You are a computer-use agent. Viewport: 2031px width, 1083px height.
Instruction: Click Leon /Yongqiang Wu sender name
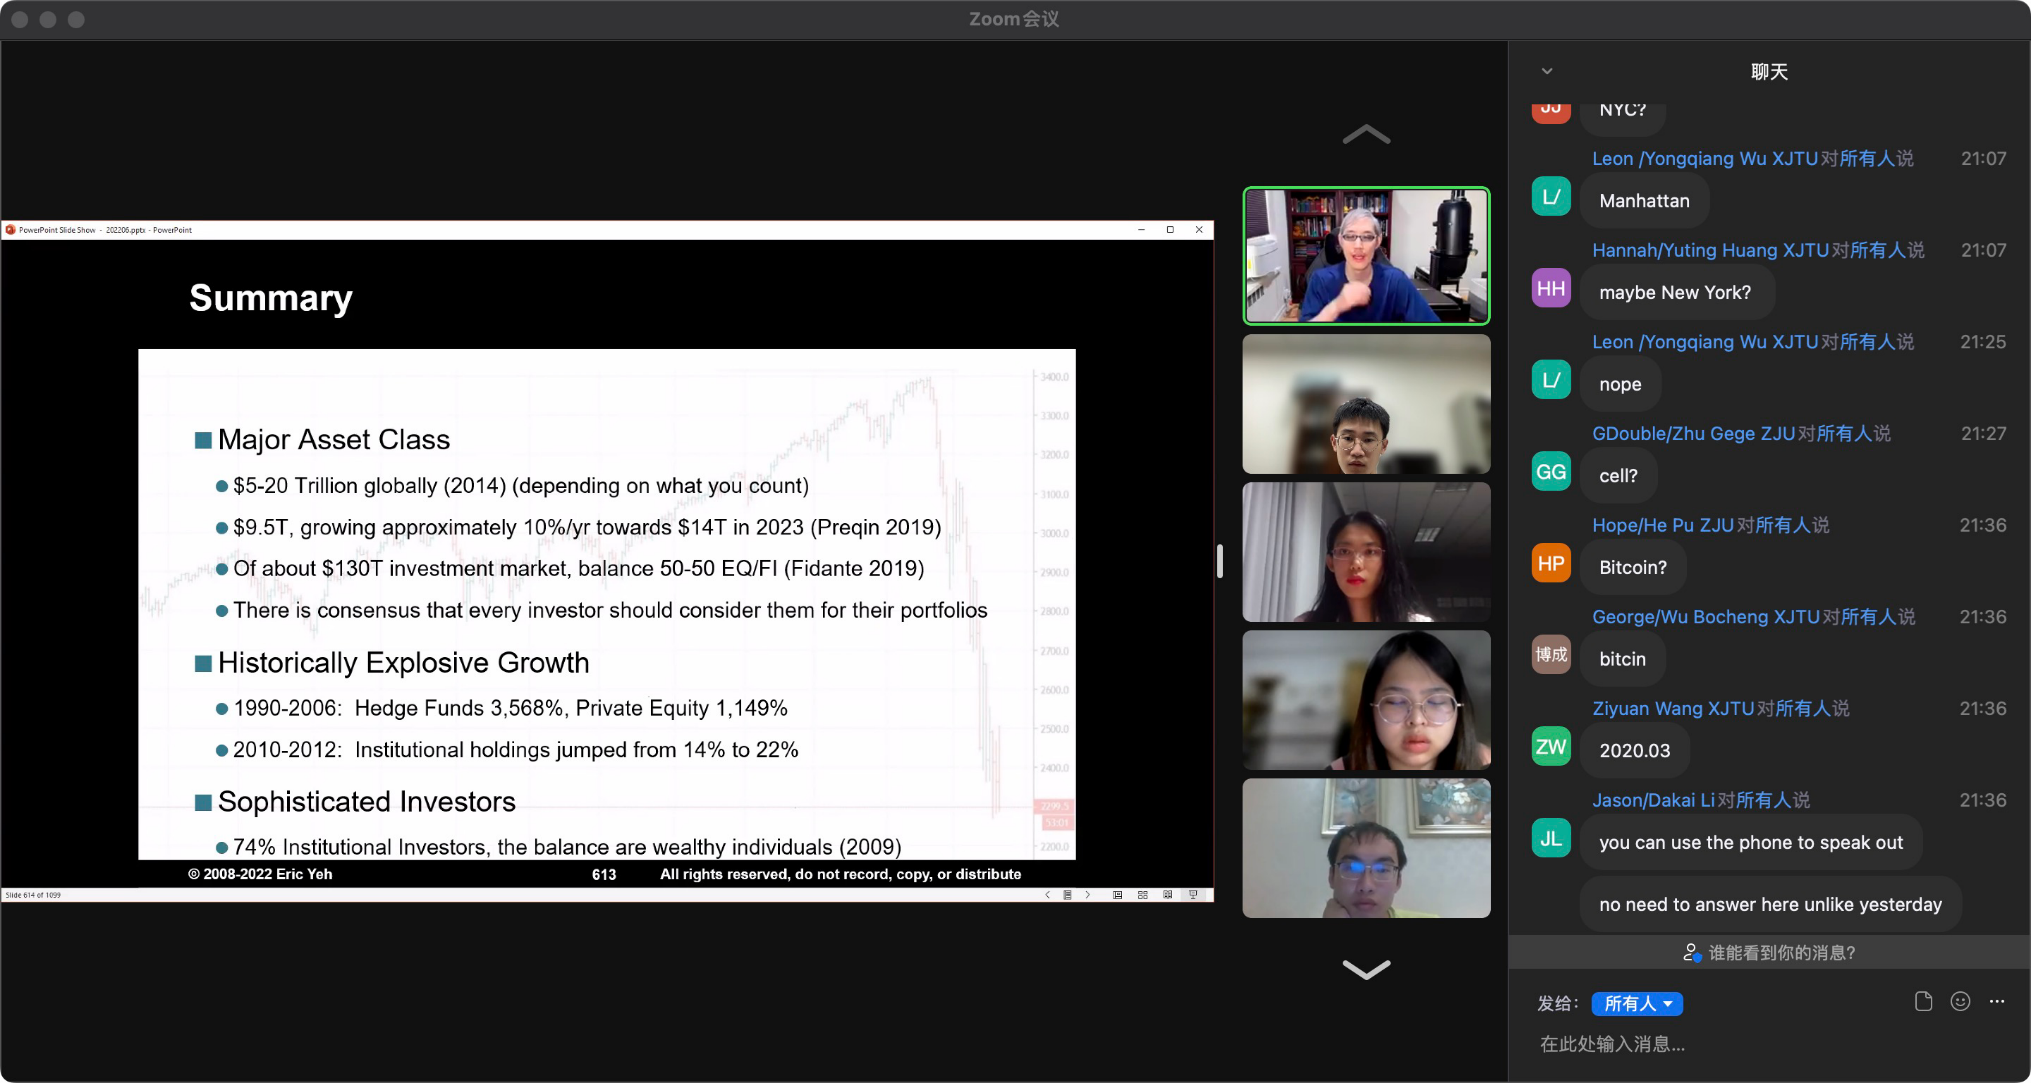(x=1704, y=159)
